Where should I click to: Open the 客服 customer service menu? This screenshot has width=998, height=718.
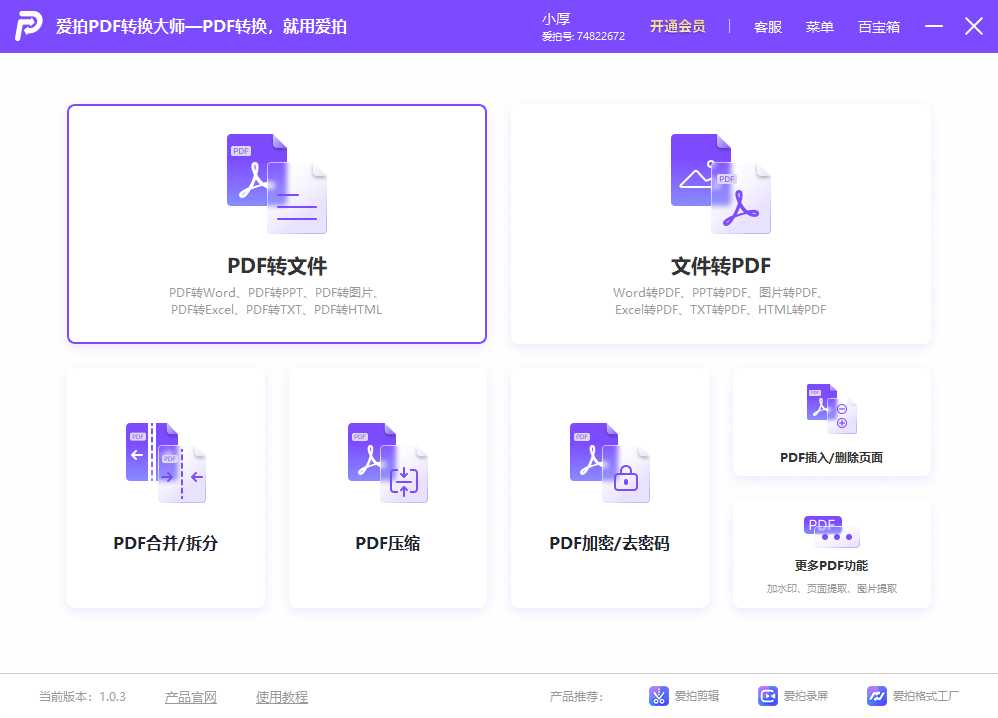(768, 27)
